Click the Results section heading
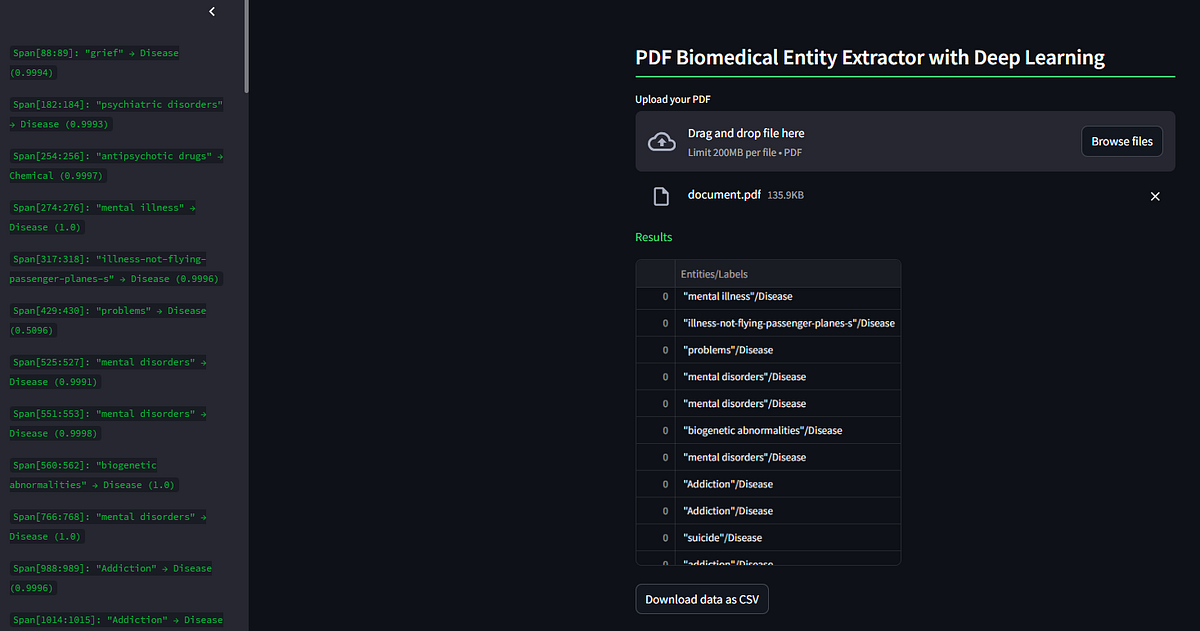 click(x=653, y=237)
